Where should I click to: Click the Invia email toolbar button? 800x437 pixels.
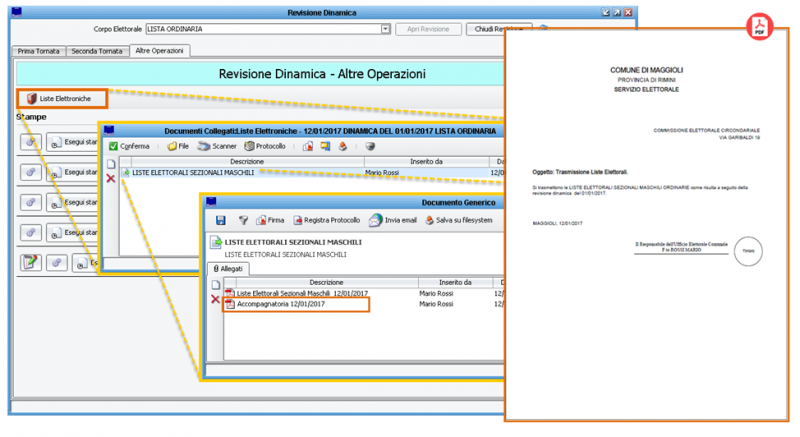pos(391,220)
